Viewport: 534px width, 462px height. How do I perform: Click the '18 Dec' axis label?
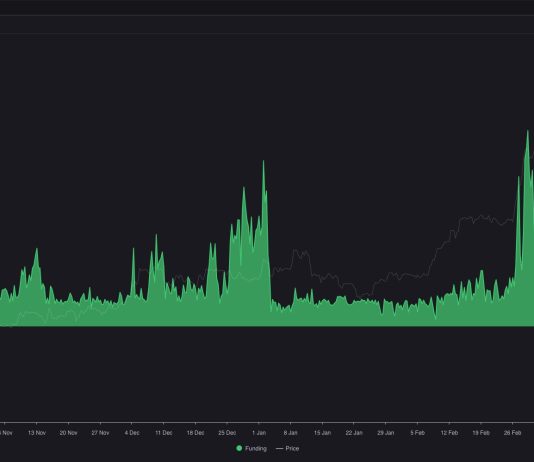[195, 433]
